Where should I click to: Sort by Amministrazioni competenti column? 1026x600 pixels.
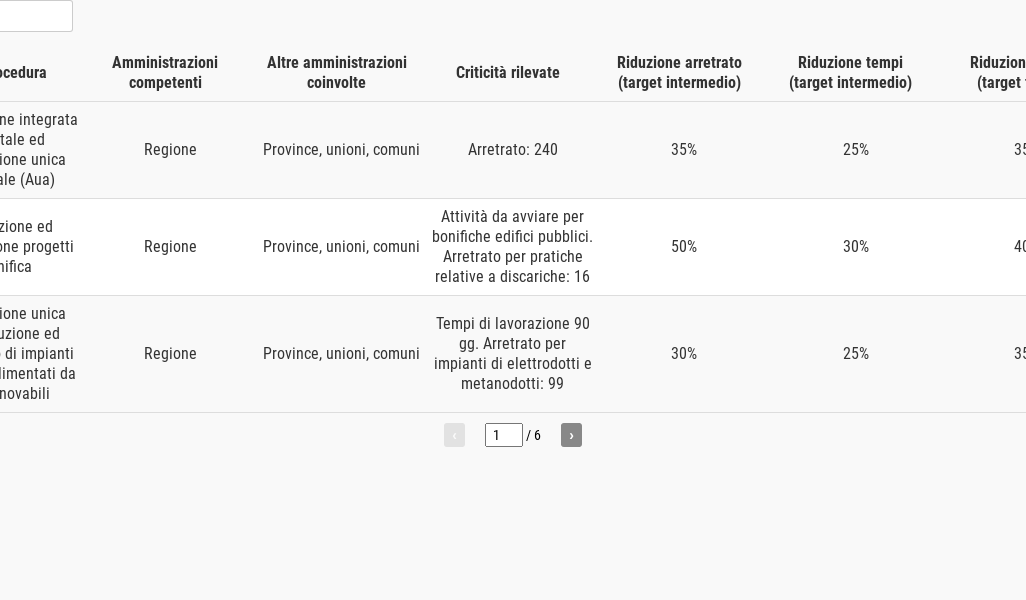(x=165, y=72)
